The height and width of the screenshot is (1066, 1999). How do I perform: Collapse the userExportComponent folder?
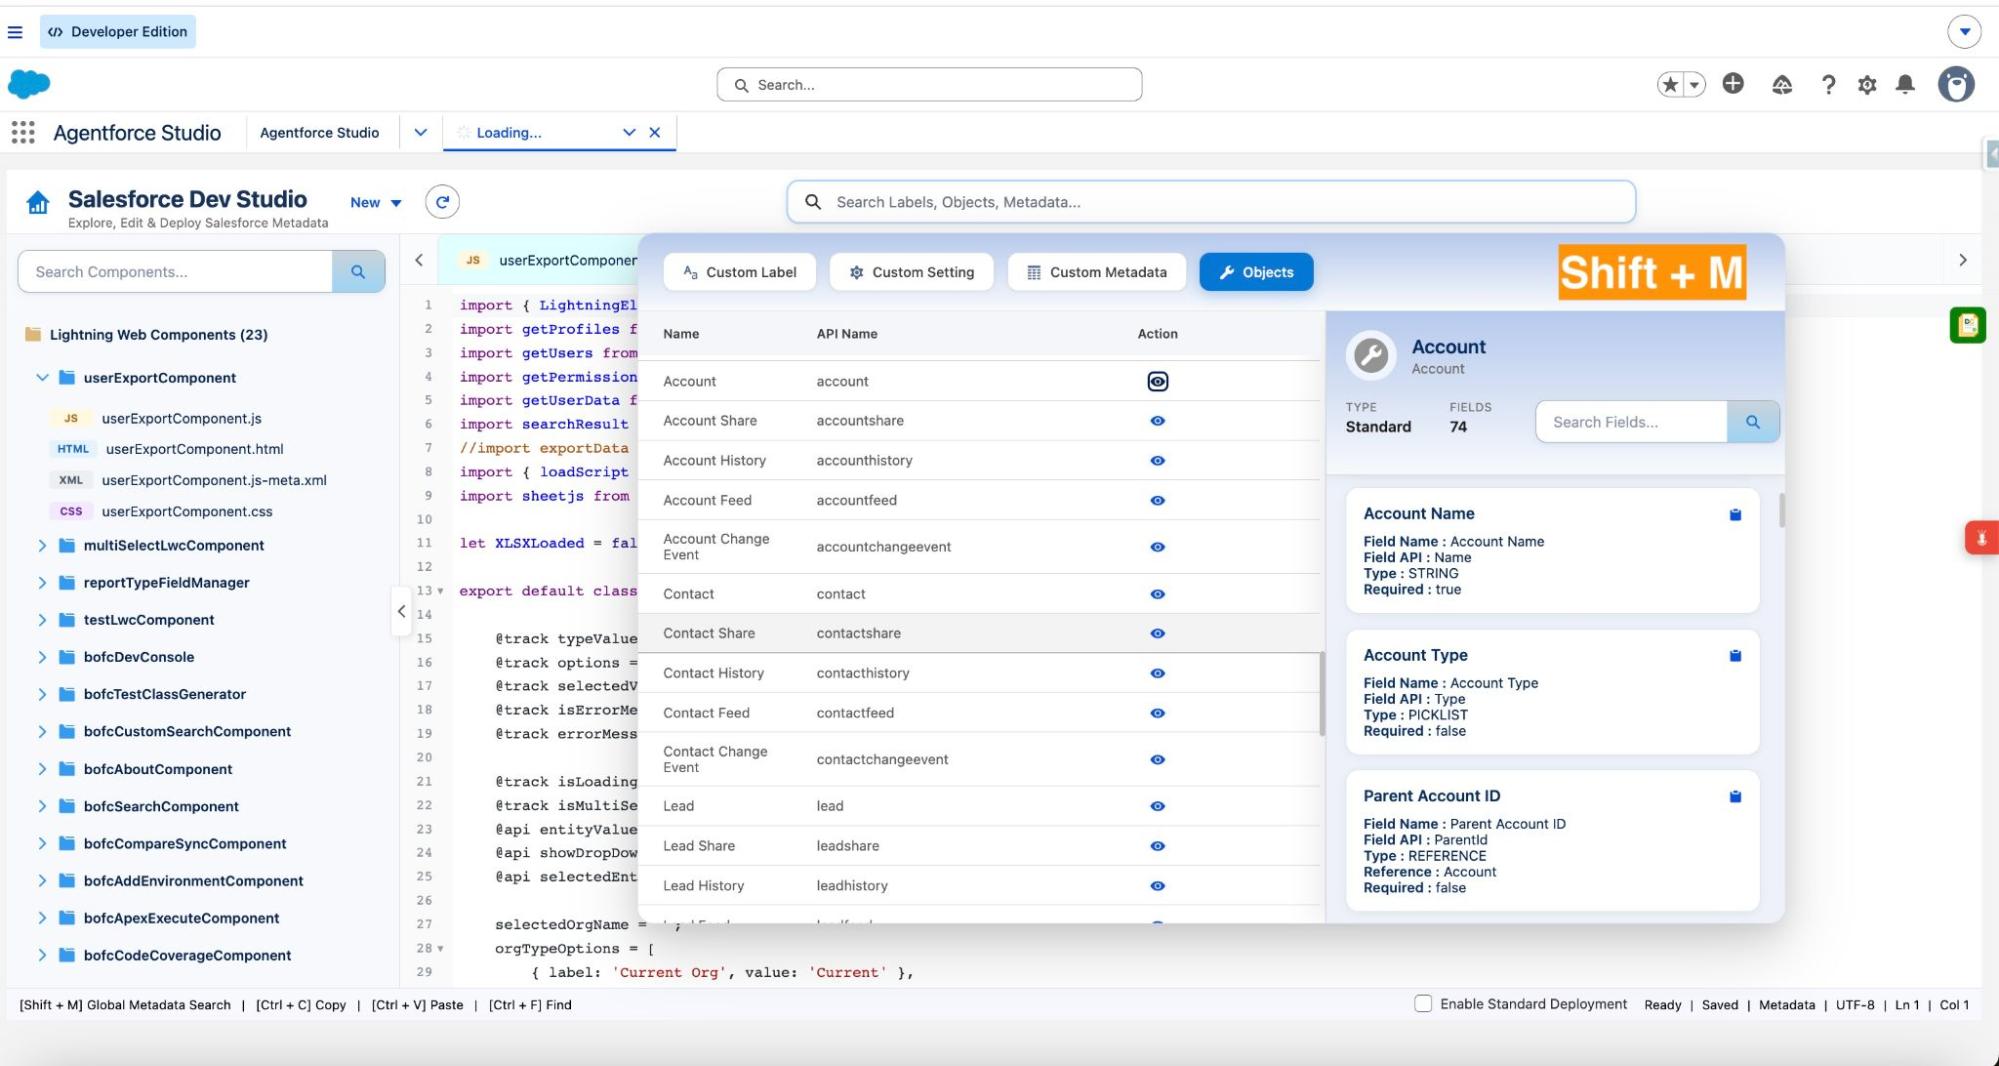click(x=42, y=378)
